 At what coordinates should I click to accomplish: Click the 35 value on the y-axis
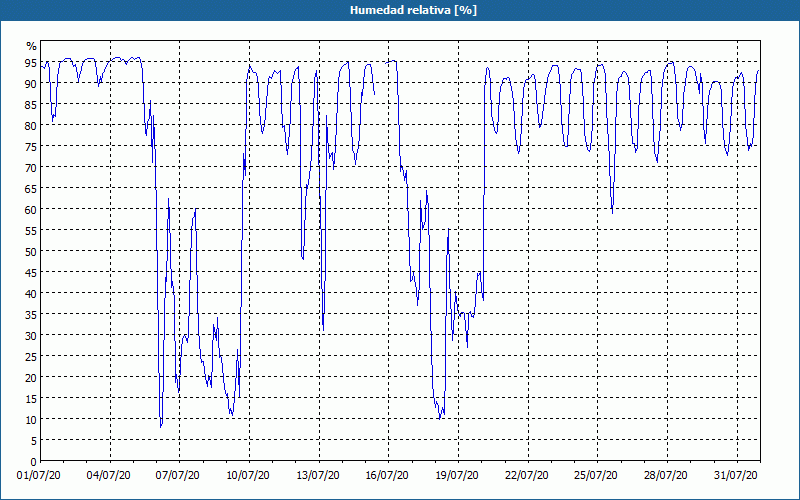[31, 314]
